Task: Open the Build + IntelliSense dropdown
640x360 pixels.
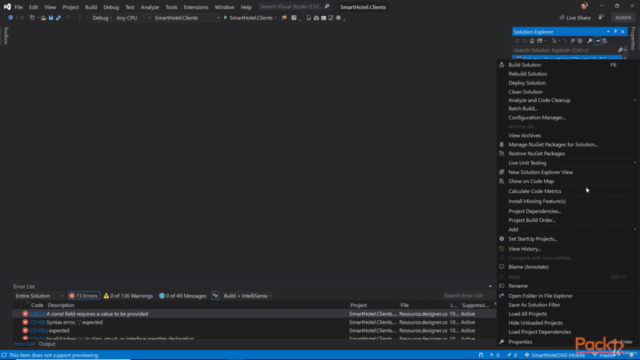Action: click(x=247, y=296)
